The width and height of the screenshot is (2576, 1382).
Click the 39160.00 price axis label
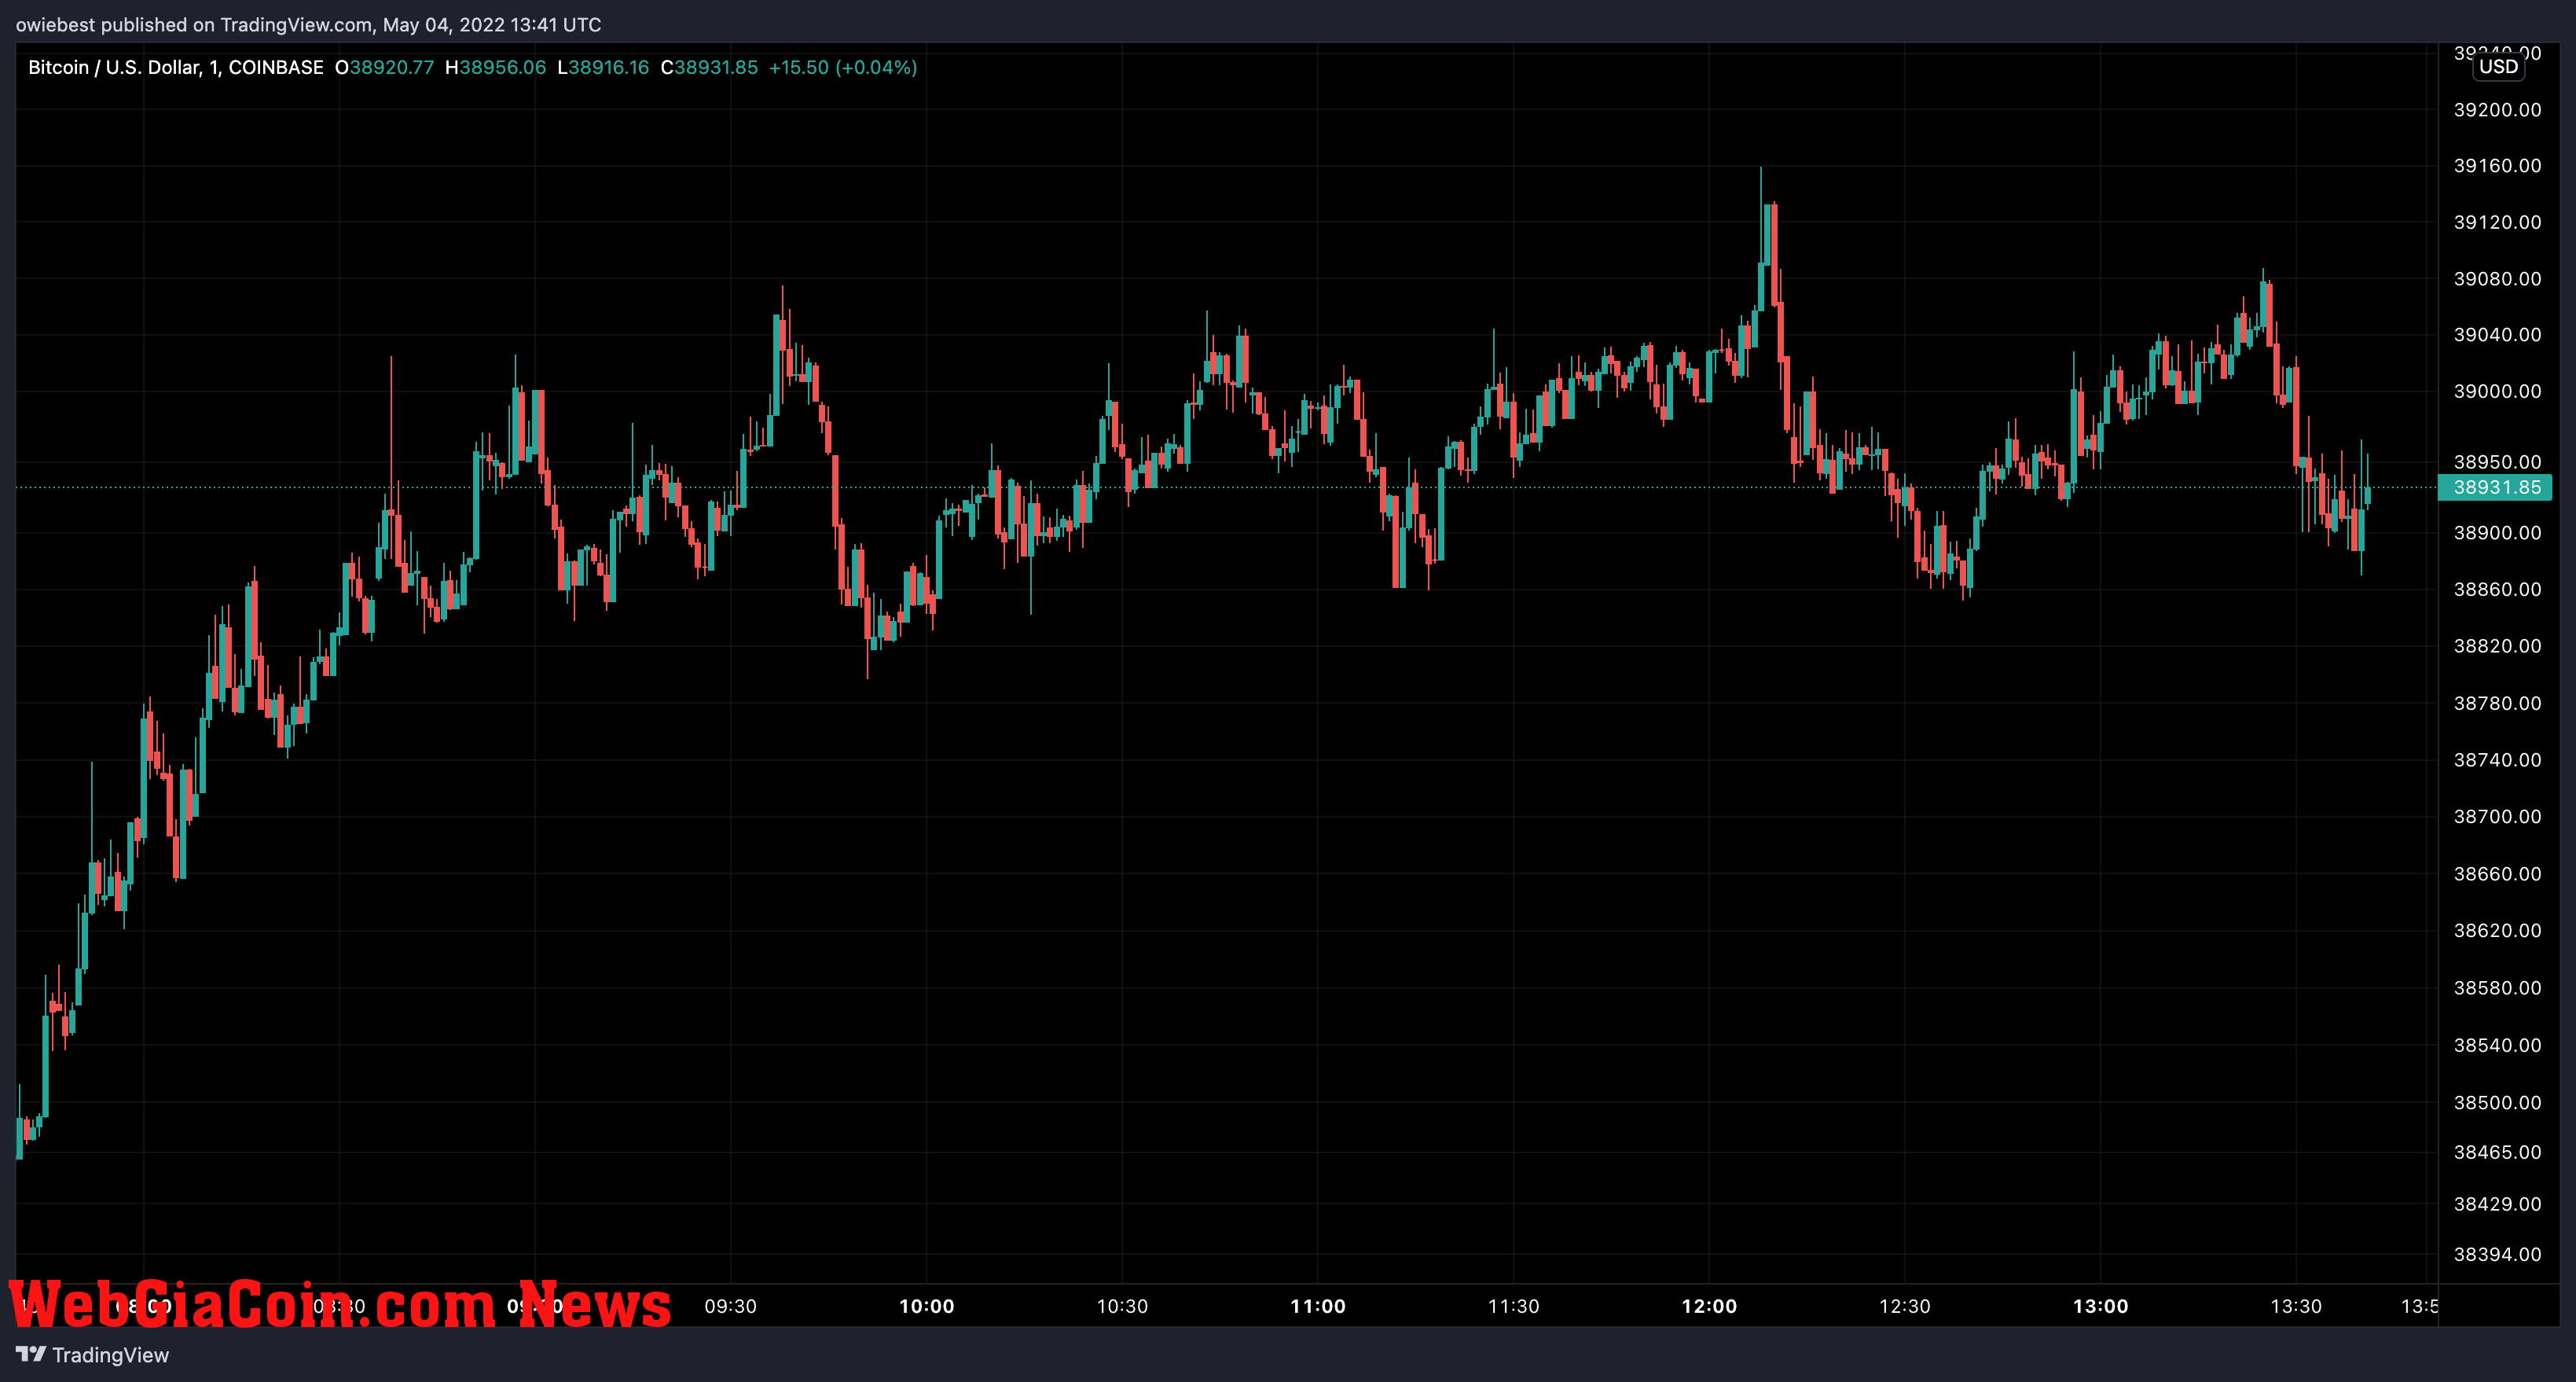pos(2497,165)
